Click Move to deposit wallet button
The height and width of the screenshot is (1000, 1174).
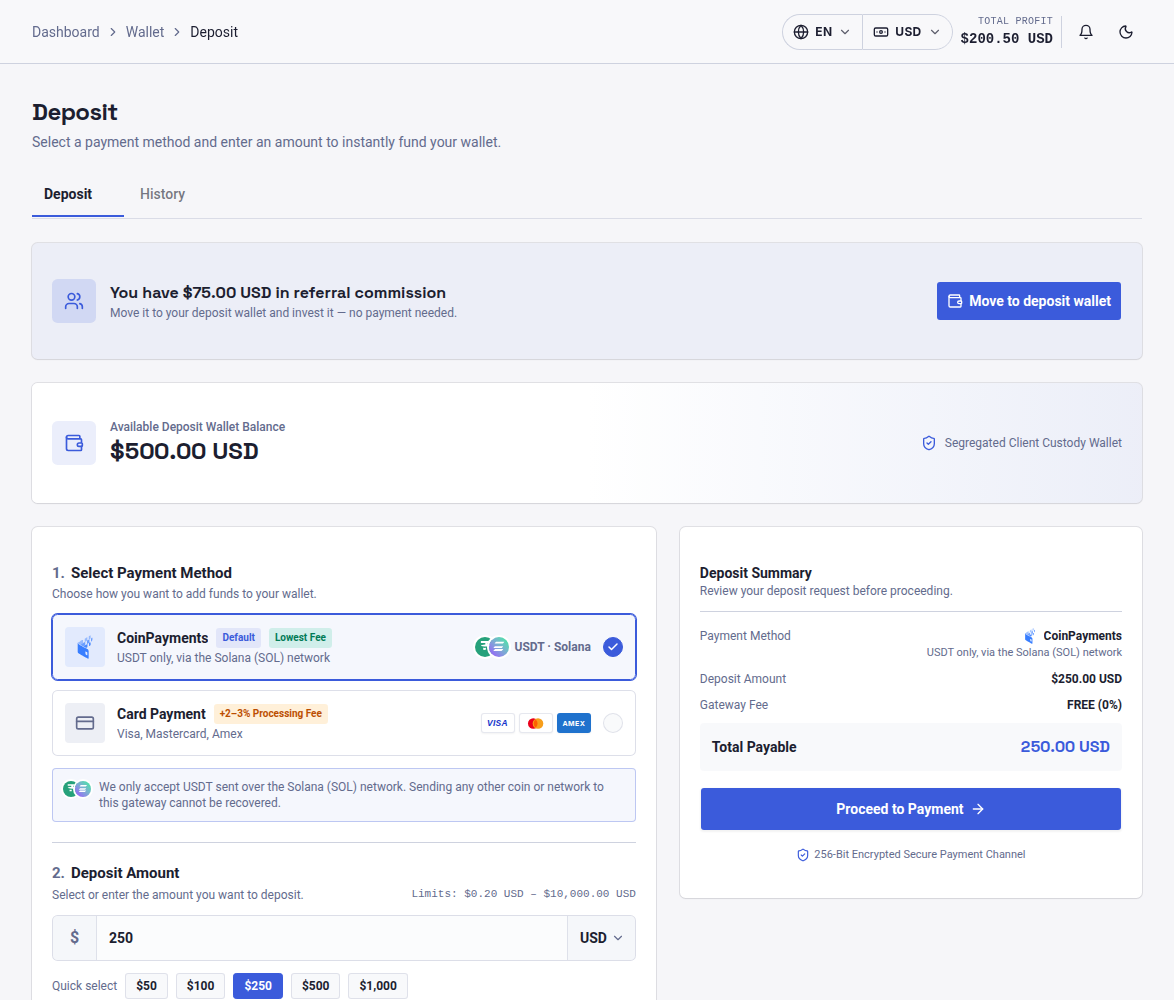tap(1029, 301)
